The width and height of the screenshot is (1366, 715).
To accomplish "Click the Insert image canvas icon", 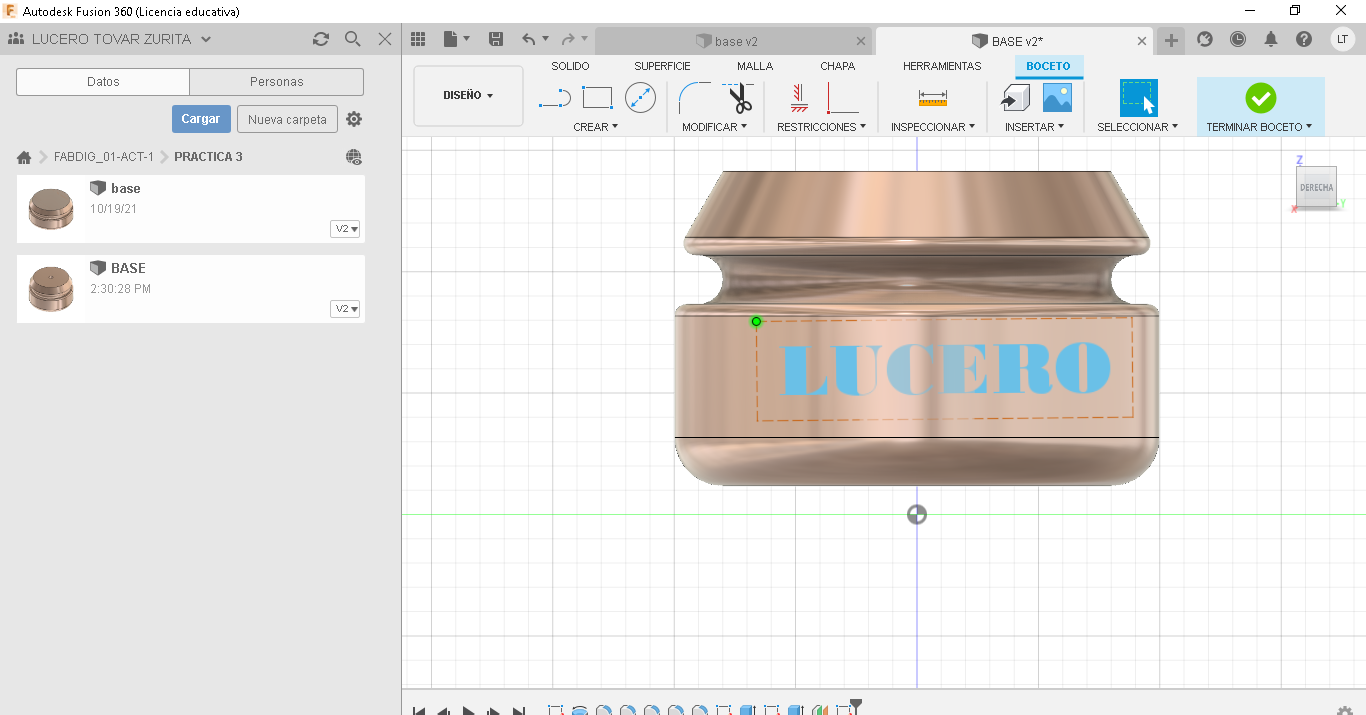I will pos(1057,98).
